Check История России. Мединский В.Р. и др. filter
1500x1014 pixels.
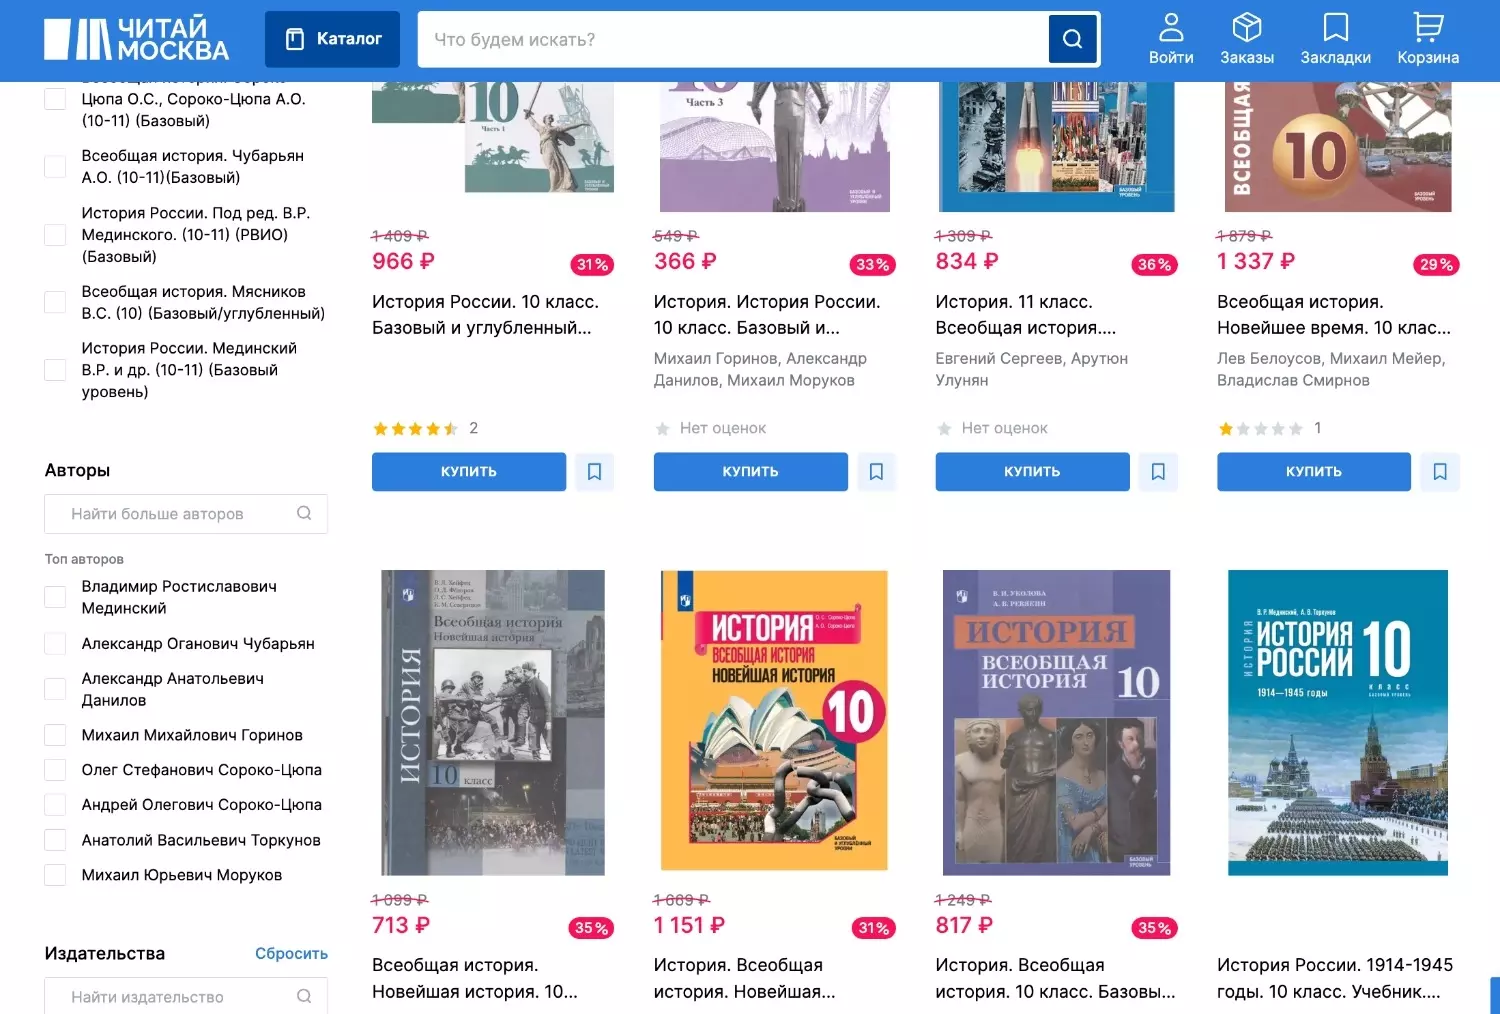[x=55, y=370]
